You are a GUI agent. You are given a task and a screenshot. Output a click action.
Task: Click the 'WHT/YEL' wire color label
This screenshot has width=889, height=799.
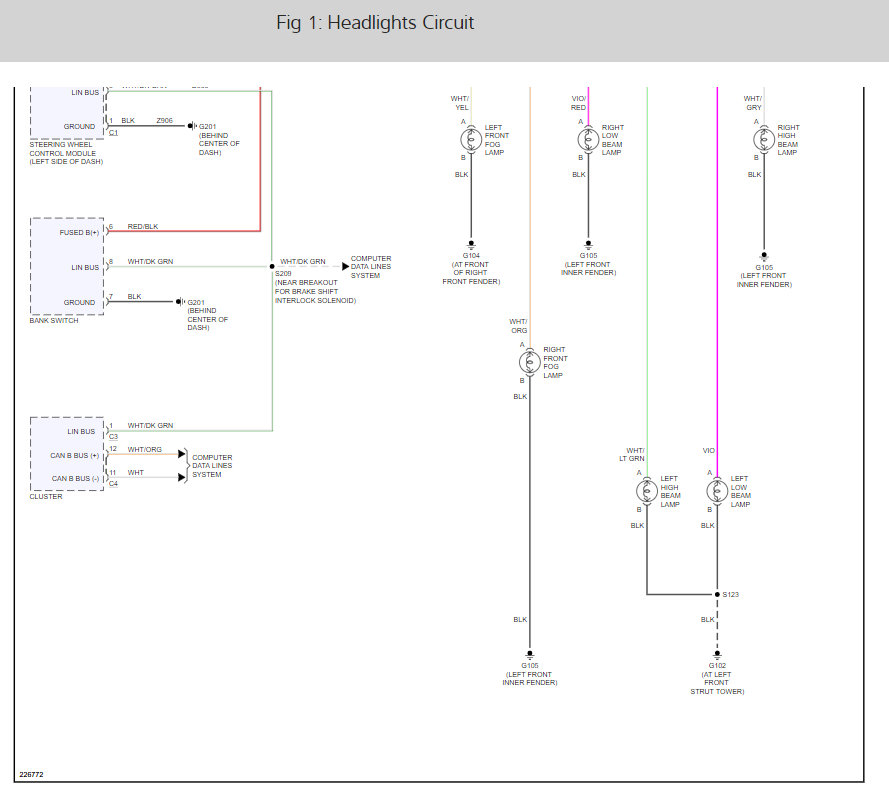click(x=460, y=103)
